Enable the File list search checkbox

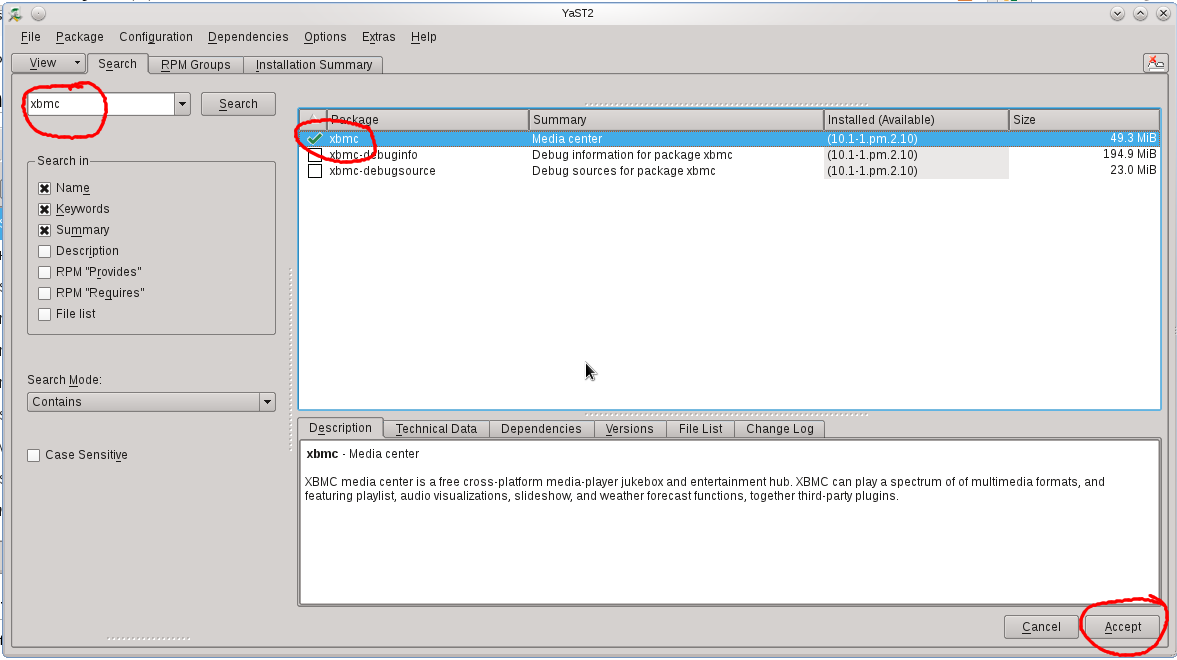coord(44,315)
